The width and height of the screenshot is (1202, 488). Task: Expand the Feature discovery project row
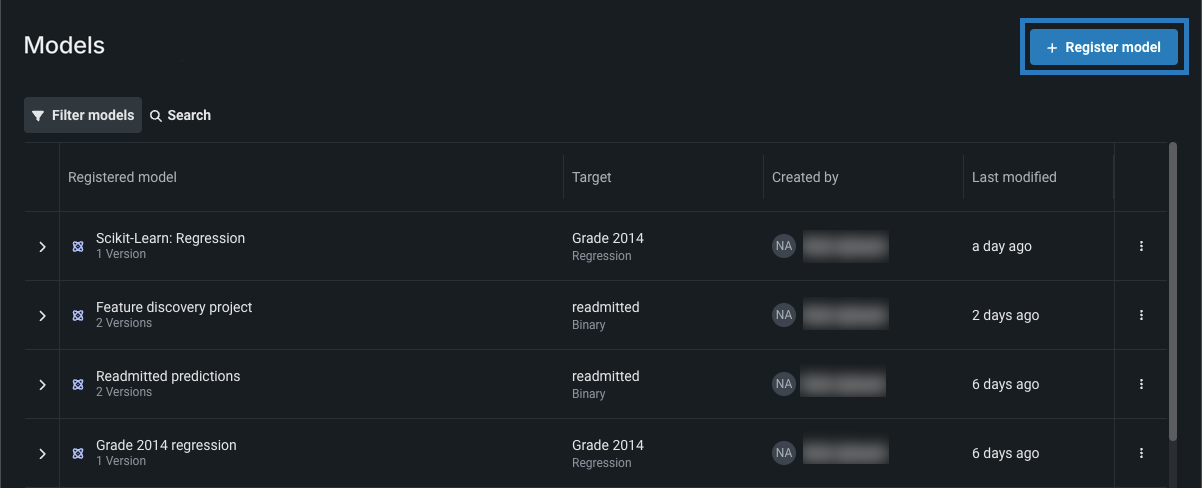coord(42,315)
